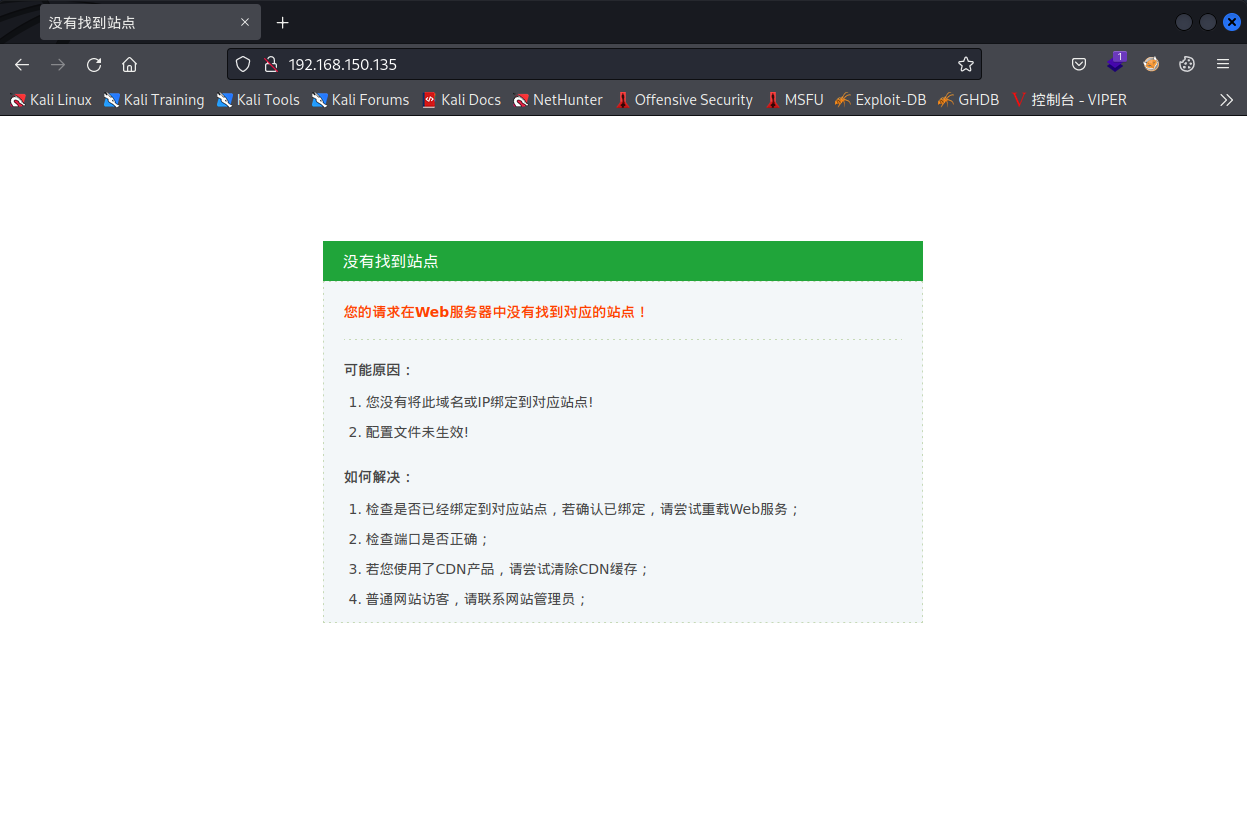Click the insecure connection lock icon
The image size is (1247, 825).
tap(269, 64)
